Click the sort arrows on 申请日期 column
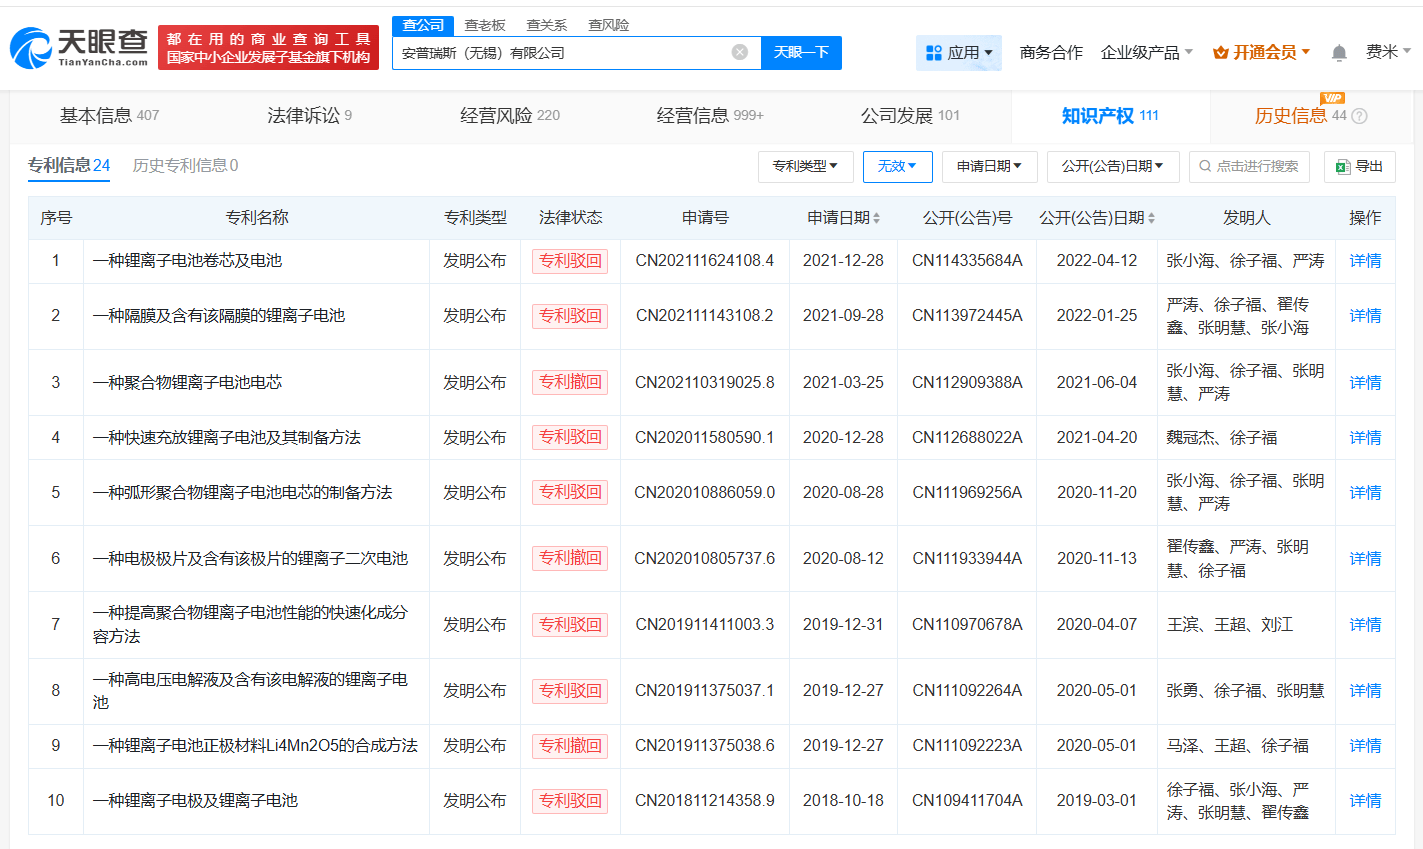Screen dimensions: 1423x849 877,218
